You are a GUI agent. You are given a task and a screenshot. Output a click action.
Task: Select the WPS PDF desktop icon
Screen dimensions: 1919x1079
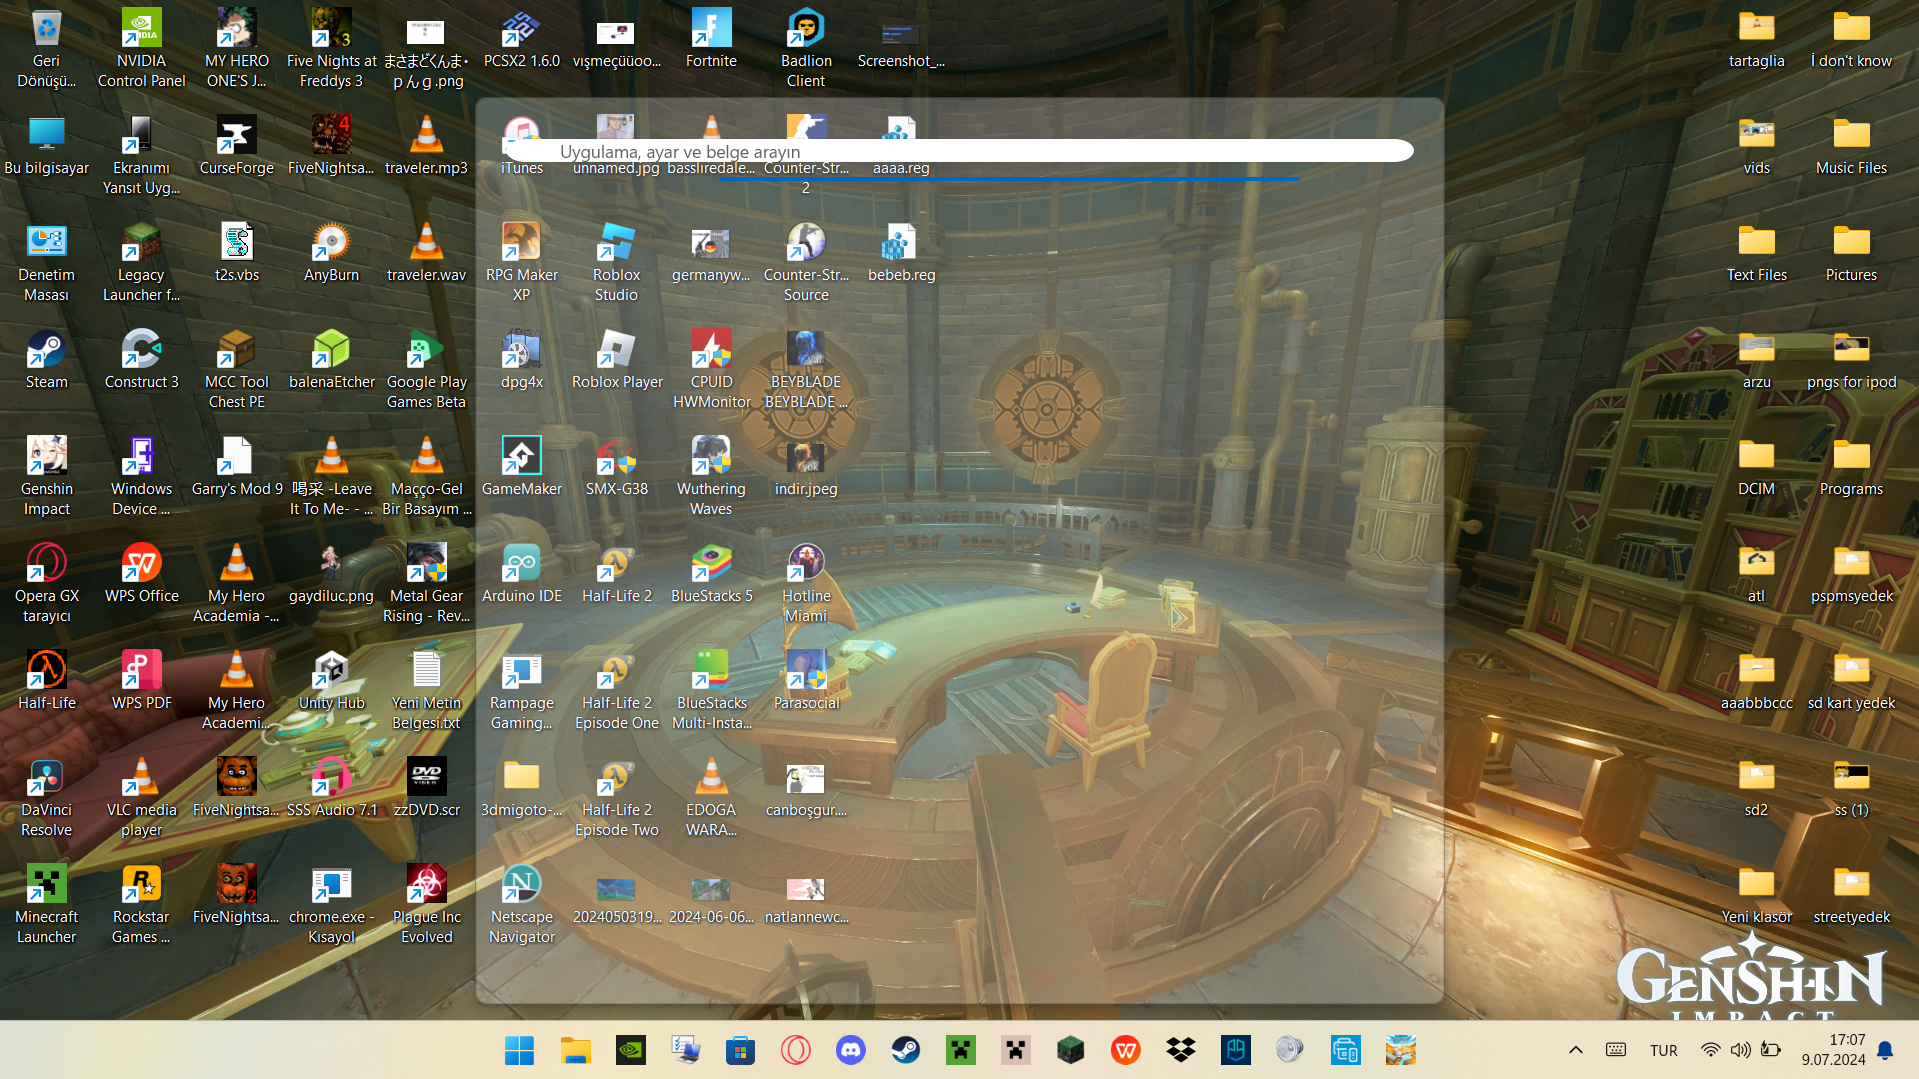[141, 680]
